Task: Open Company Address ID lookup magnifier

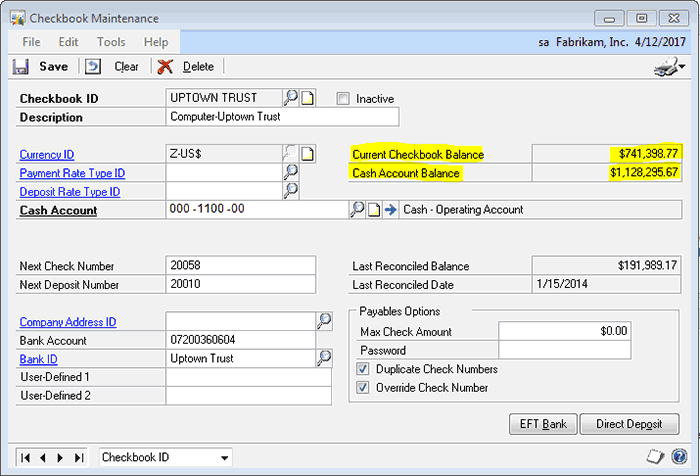Action: [x=324, y=321]
